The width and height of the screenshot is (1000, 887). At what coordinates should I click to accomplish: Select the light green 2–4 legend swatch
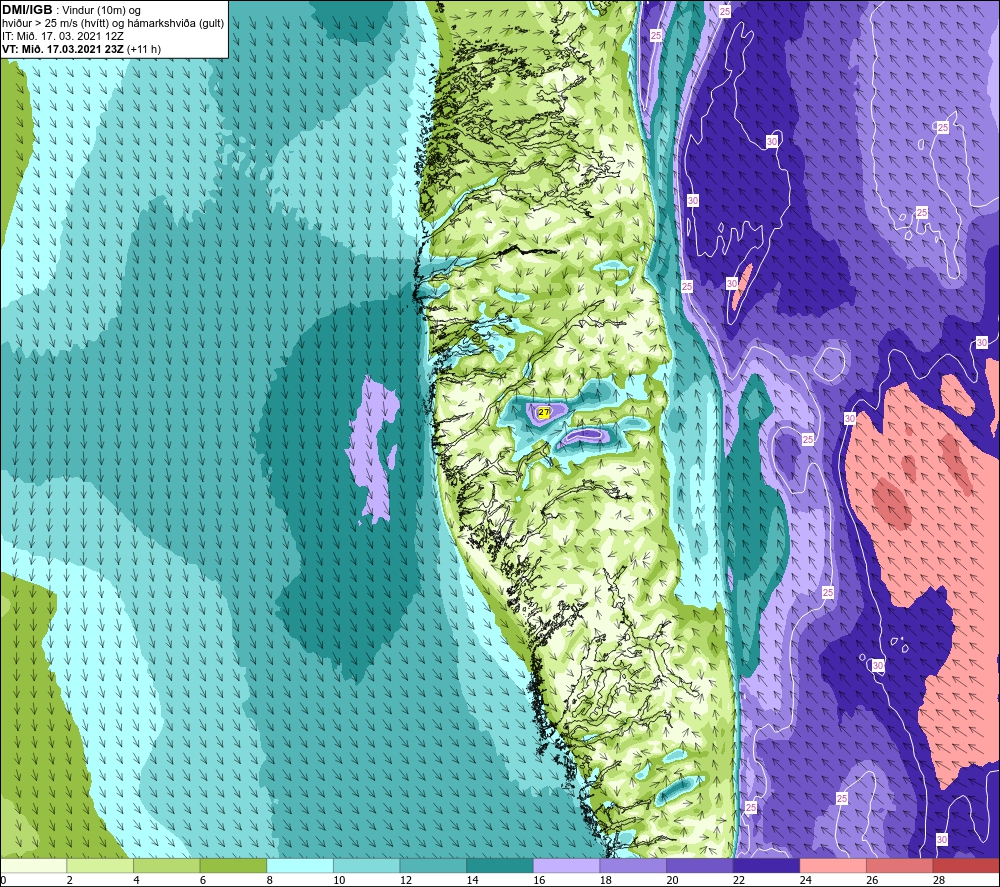[x=100, y=865]
